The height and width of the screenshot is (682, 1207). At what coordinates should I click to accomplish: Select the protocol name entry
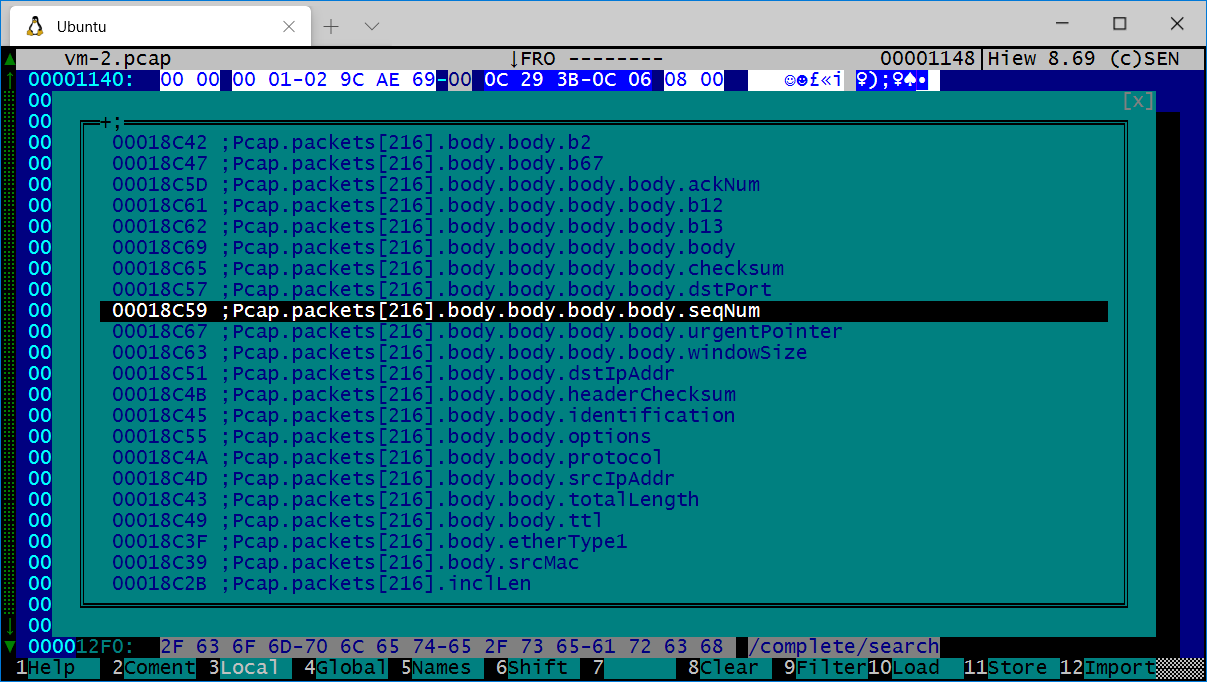coord(604,457)
